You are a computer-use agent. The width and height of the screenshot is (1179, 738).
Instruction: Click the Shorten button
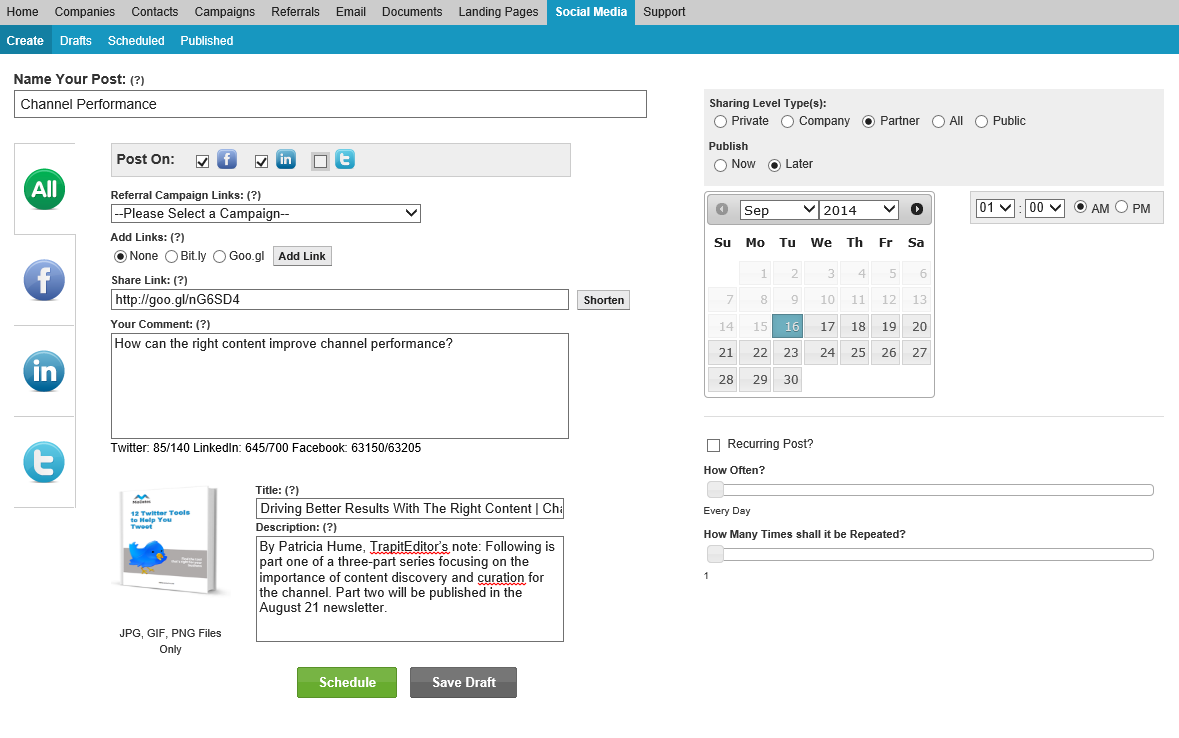point(604,300)
